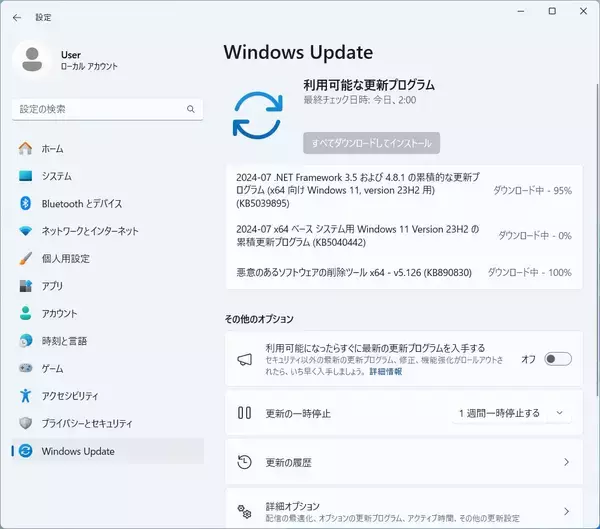The width and height of the screenshot is (600, 529).
Task: Go to ネットワークとインターネット
Action: tap(108, 231)
